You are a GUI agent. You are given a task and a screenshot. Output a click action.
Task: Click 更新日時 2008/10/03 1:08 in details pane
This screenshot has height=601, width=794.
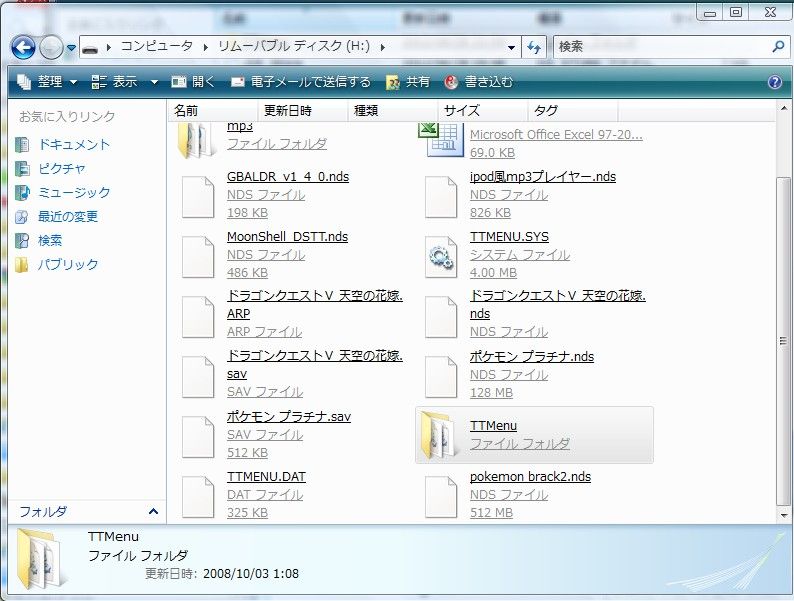point(222,574)
